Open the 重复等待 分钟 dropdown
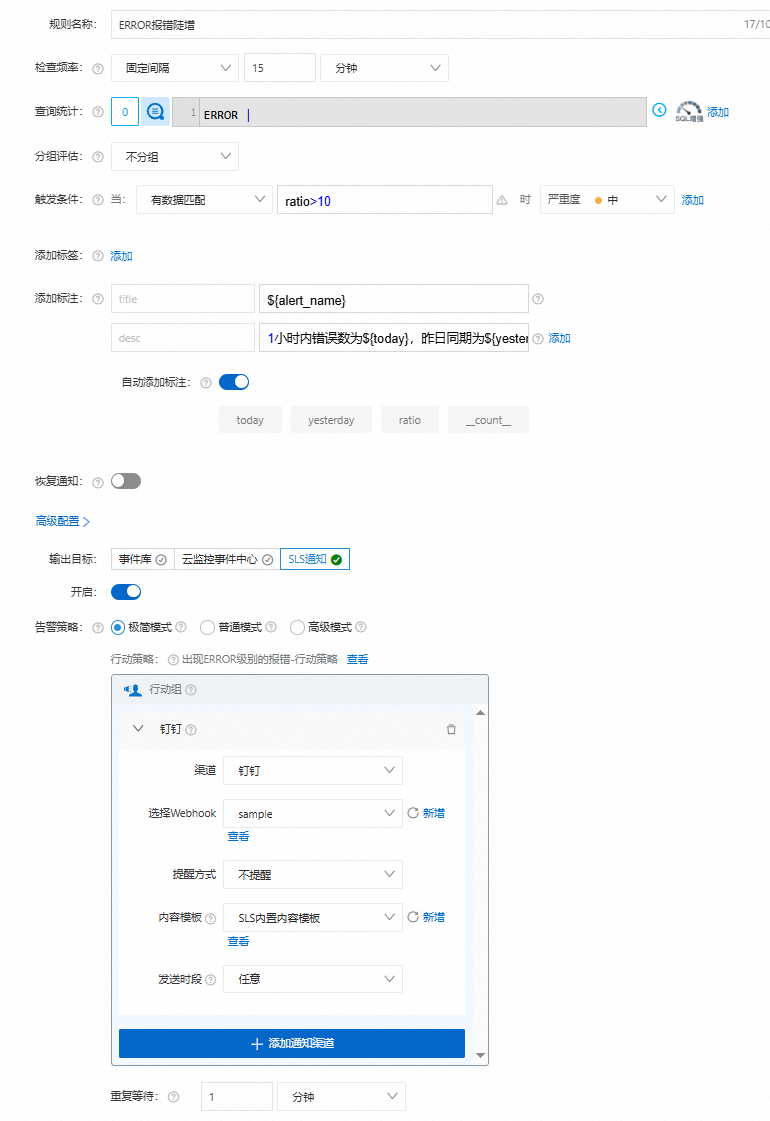The height and width of the screenshot is (1121, 770). pyautogui.click(x=342, y=1097)
